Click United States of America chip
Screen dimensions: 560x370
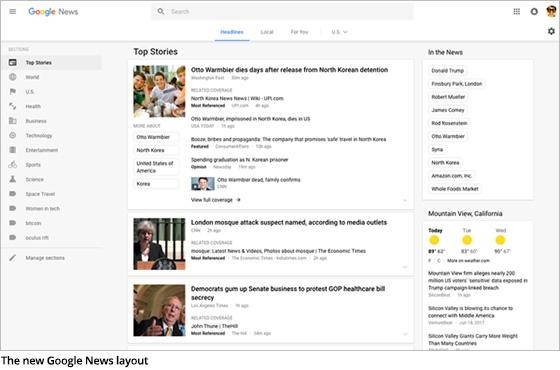pos(156,167)
